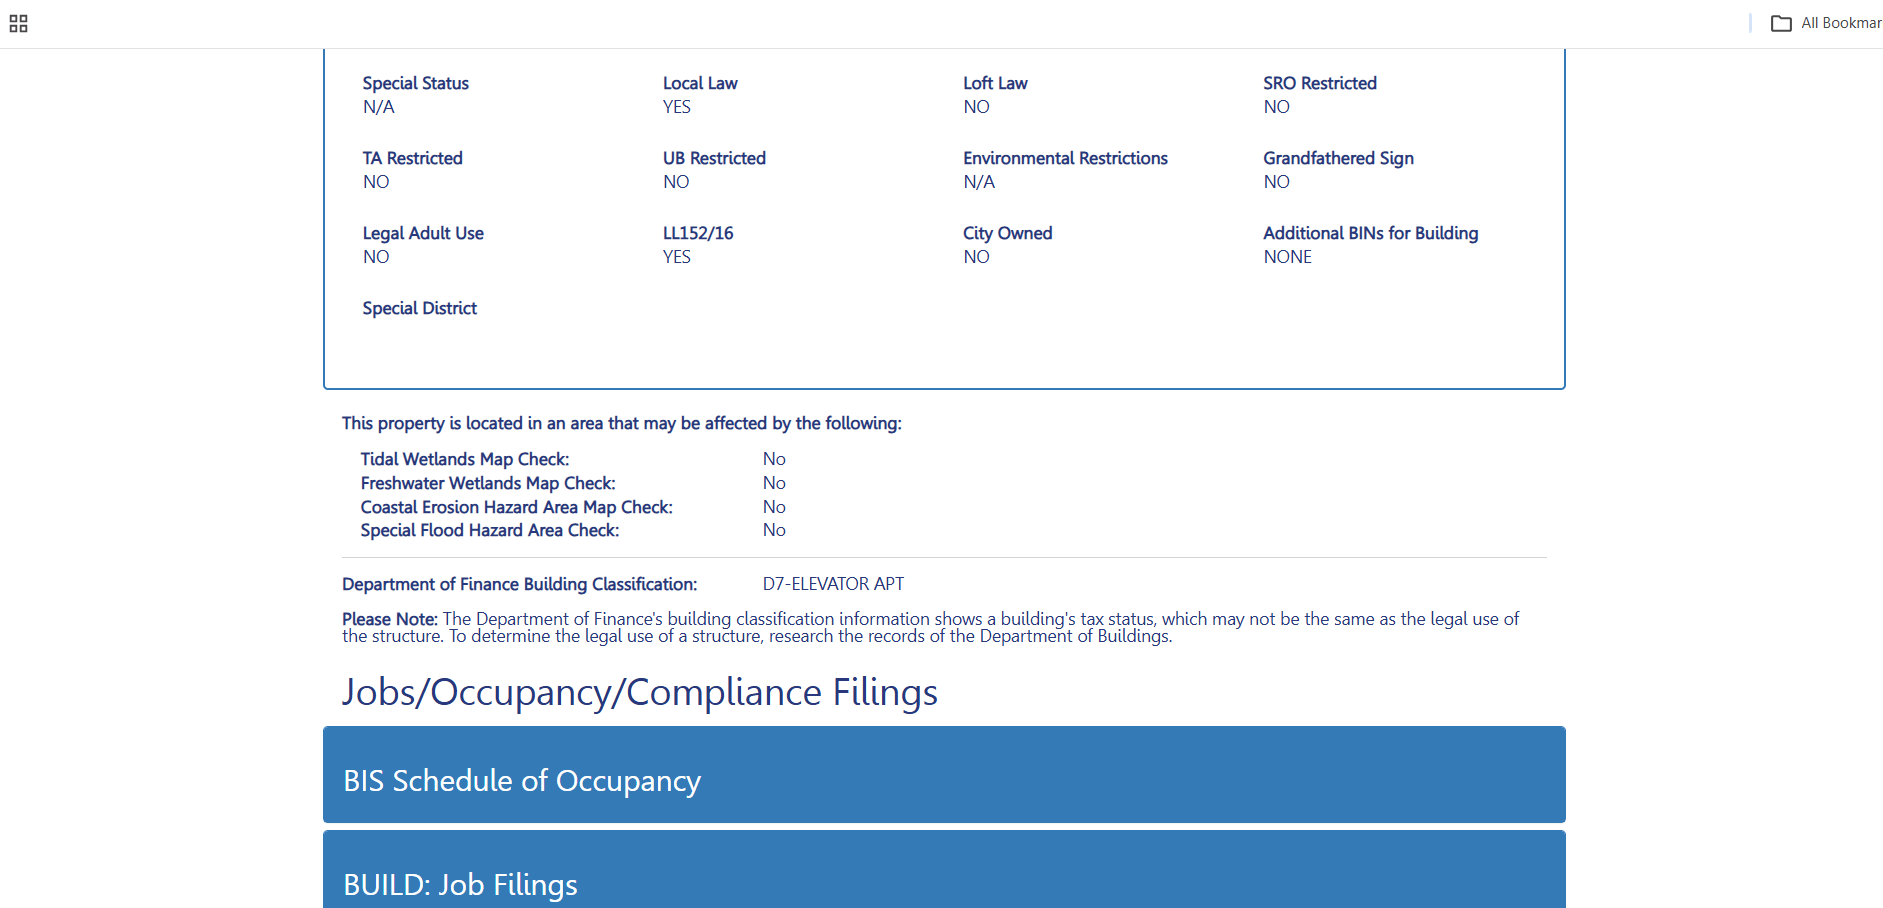Click the Tidal Wetlands Map Check label
1883x908 pixels.
[x=465, y=459]
